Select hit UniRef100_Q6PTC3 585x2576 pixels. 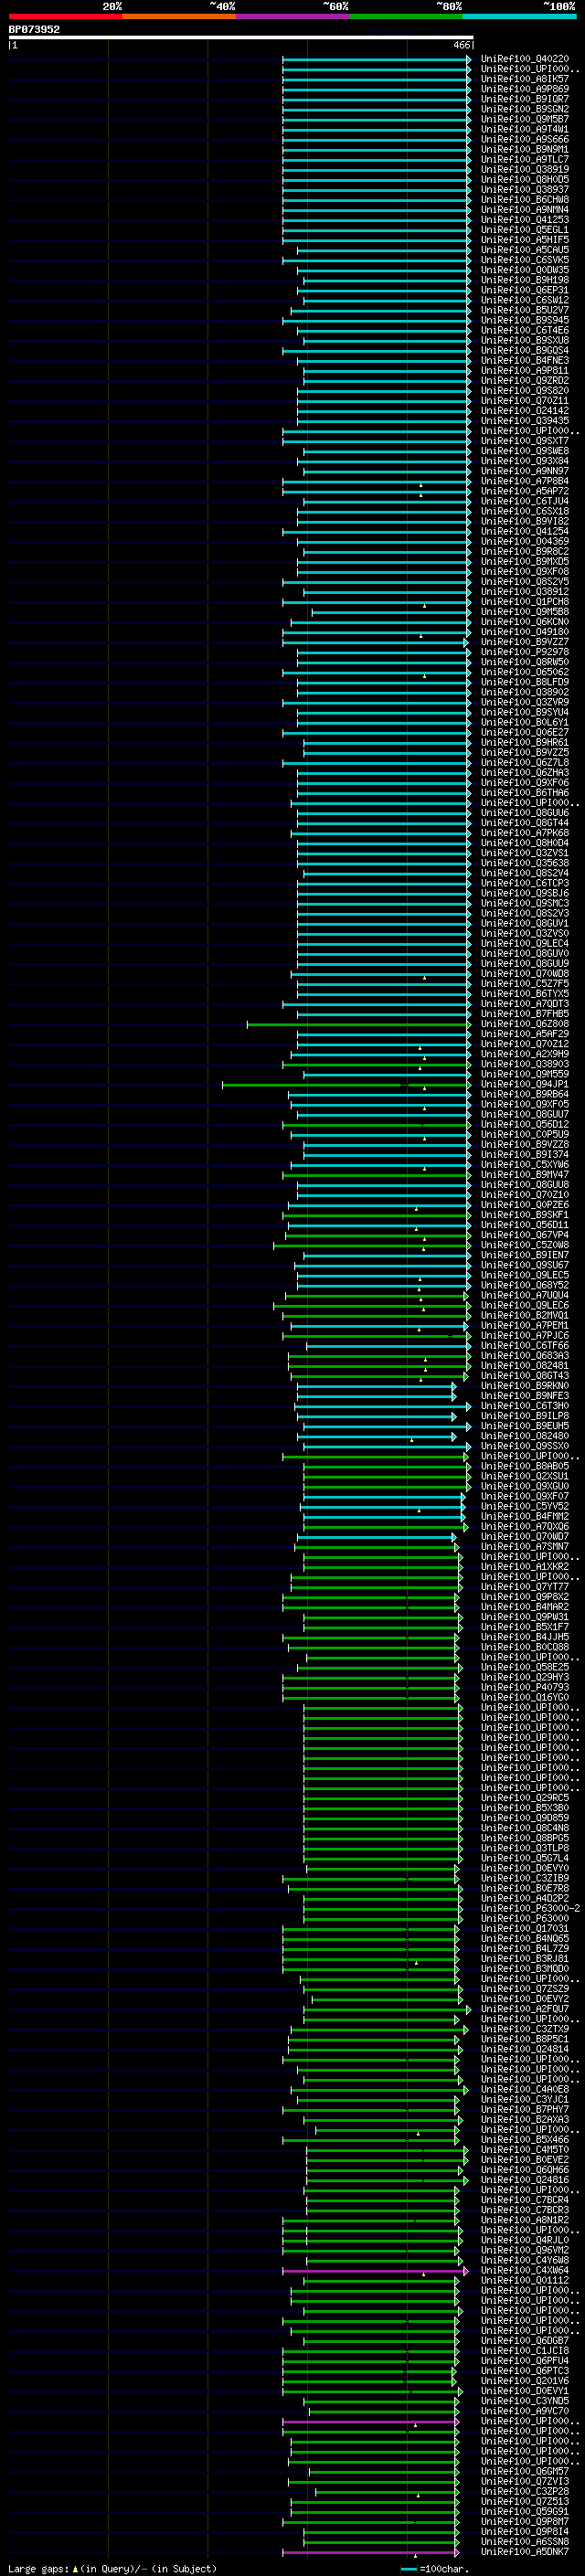[x=525, y=2371]
